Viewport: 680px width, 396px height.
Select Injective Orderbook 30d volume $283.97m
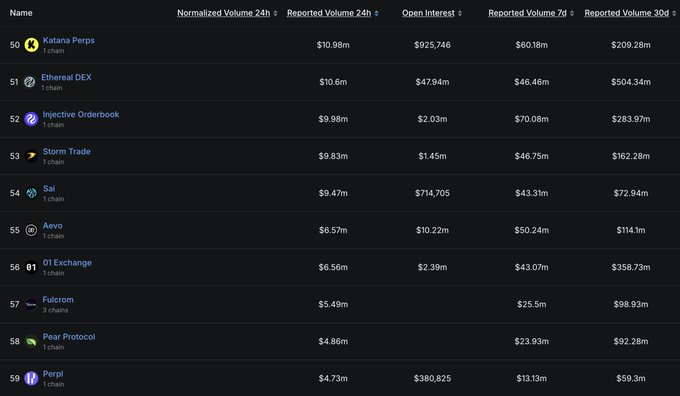coord(631,119)
